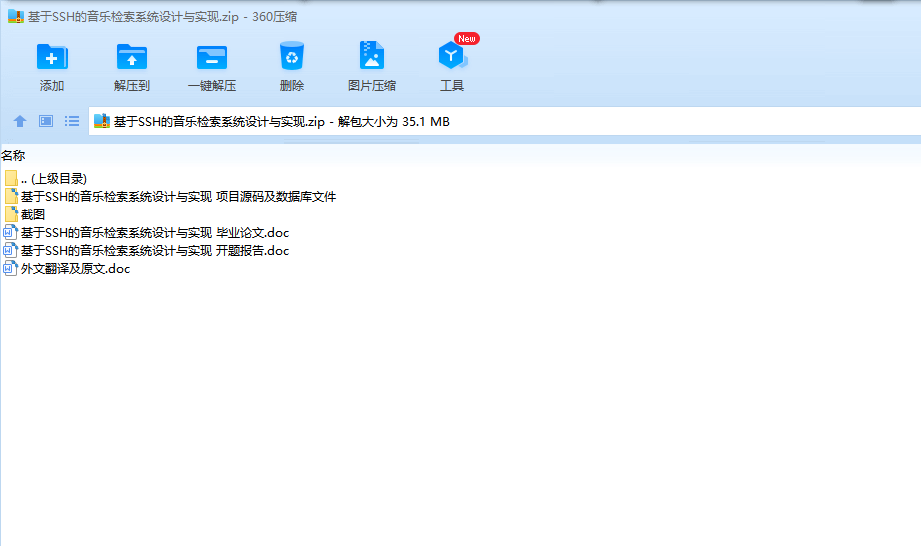
Task: Click the 解压到 (Extract to) icon
Action: tap(132, 57)
